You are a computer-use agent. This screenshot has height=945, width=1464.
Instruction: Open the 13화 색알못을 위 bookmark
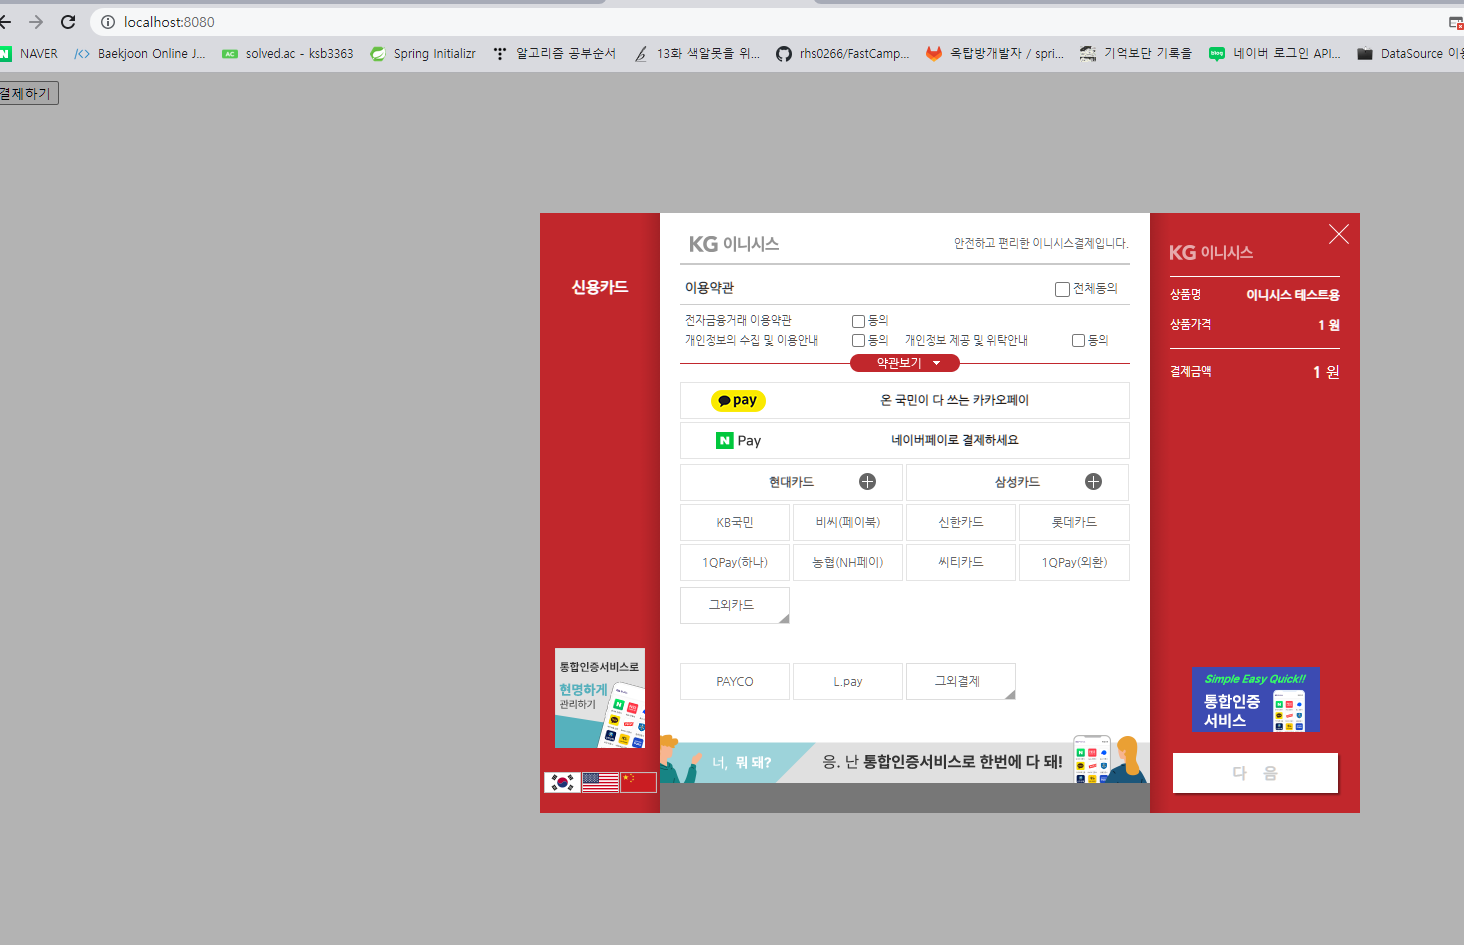(x=697, y=54)
